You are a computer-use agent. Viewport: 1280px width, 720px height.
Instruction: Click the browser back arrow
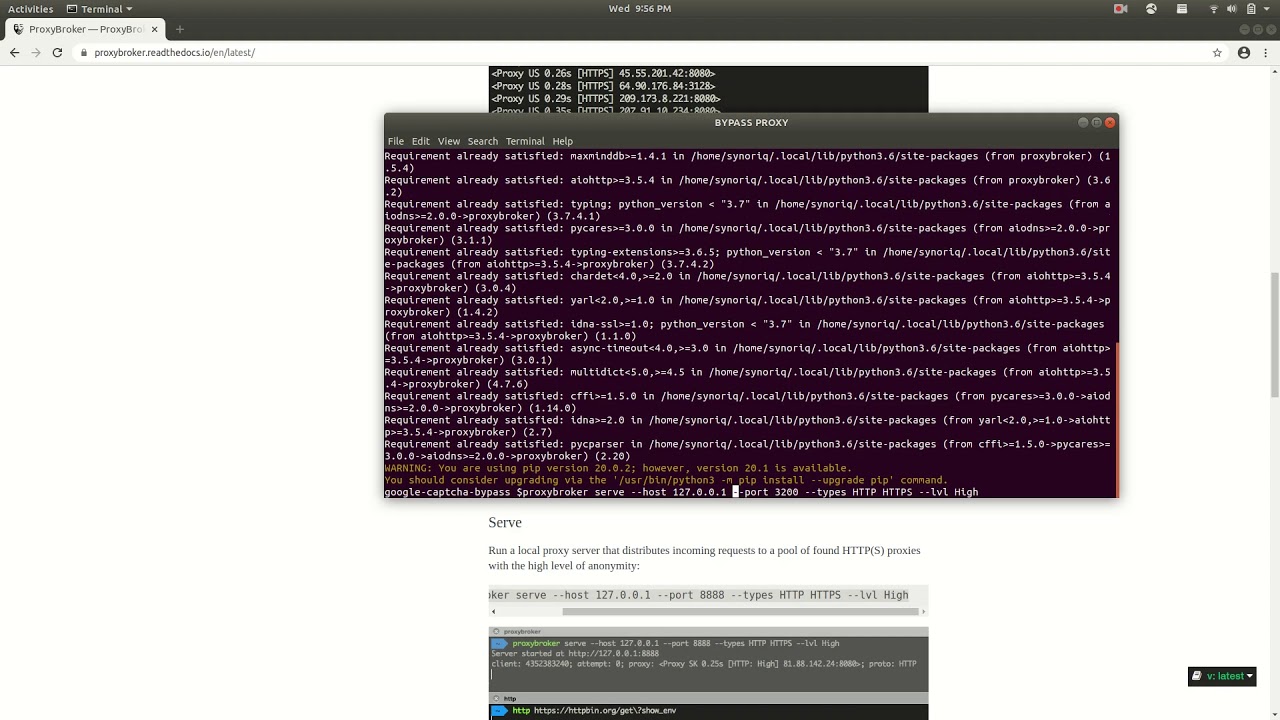[x=14, y=52]
